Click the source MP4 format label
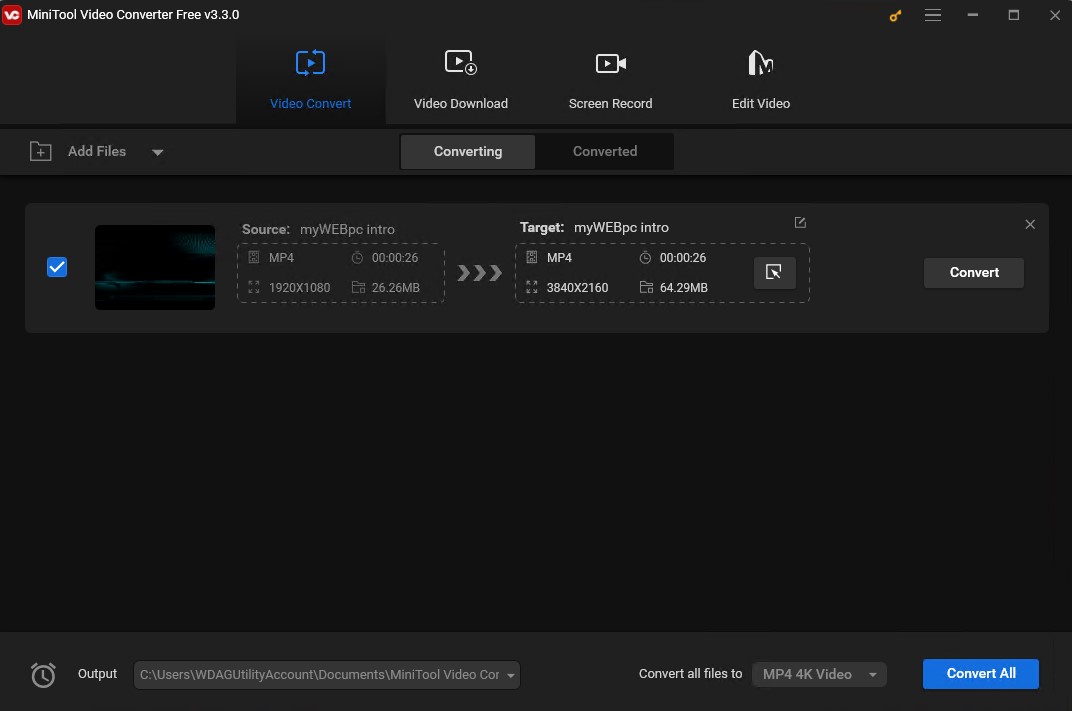 [x=281, y=258]
